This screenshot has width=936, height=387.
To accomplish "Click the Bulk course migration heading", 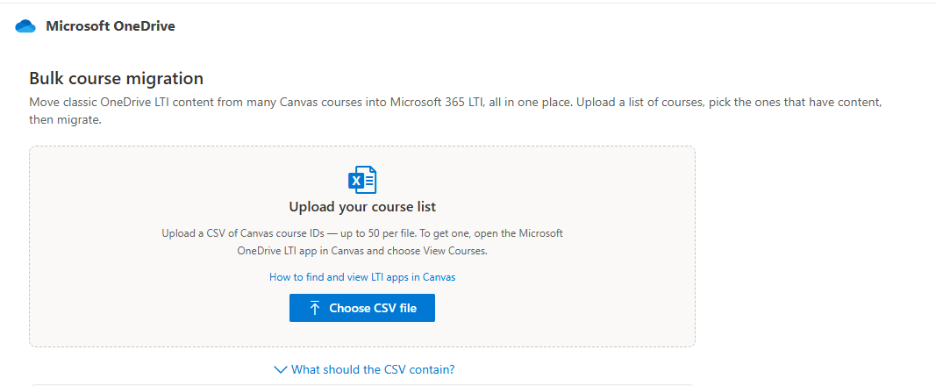I will [x=116, y=78].
